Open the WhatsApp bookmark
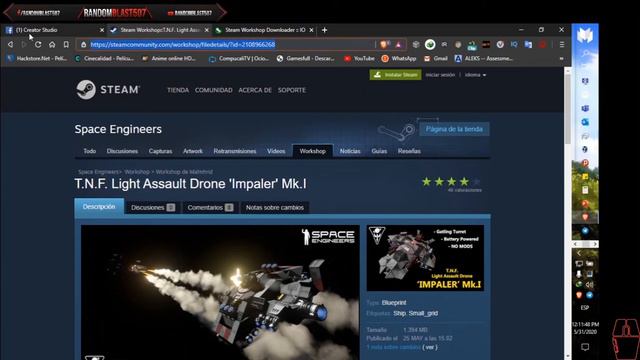Screen dimensions: 640x360 [x=399, y=58]
